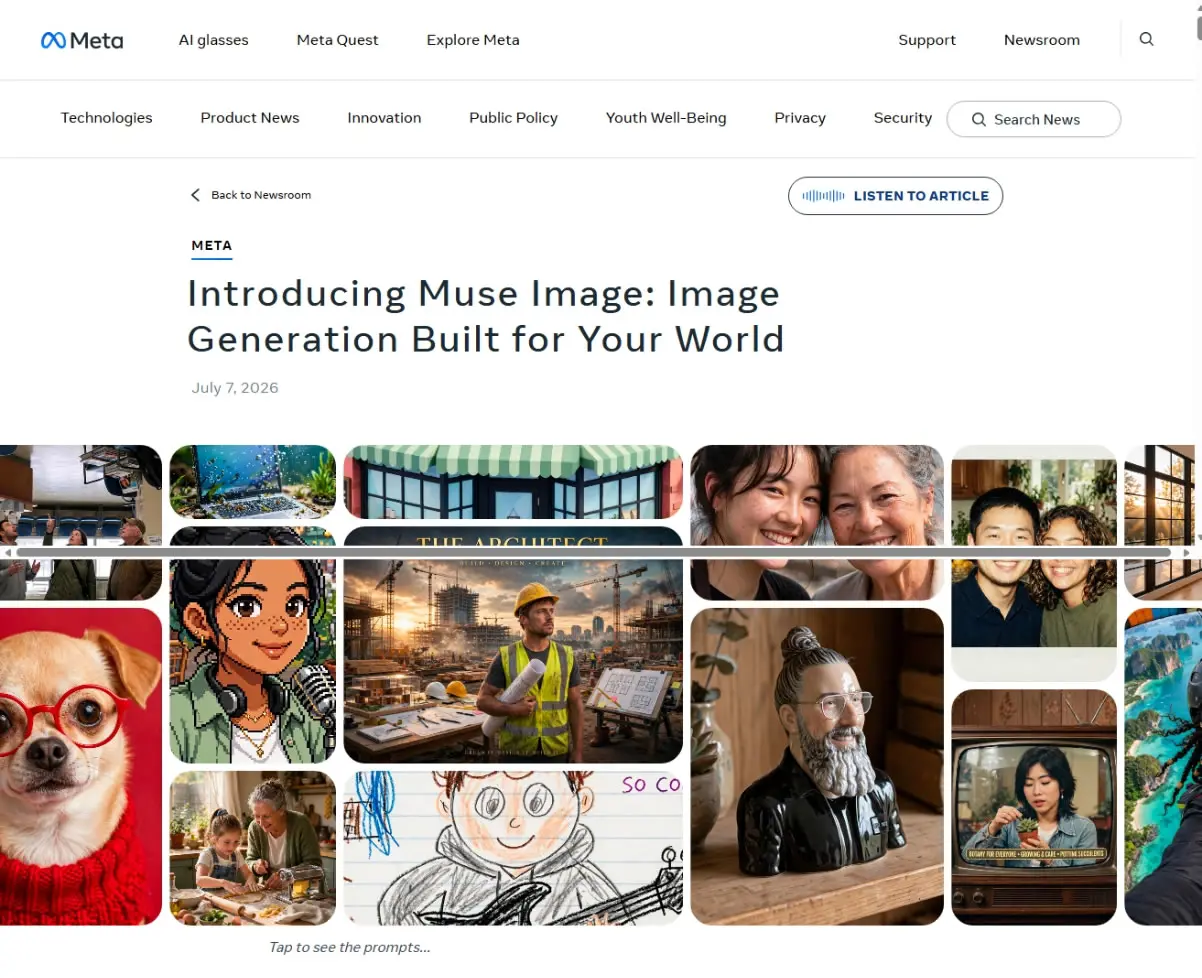Click the Meta logo
This screenshot has height=978, width=1202.
[82, 40]
